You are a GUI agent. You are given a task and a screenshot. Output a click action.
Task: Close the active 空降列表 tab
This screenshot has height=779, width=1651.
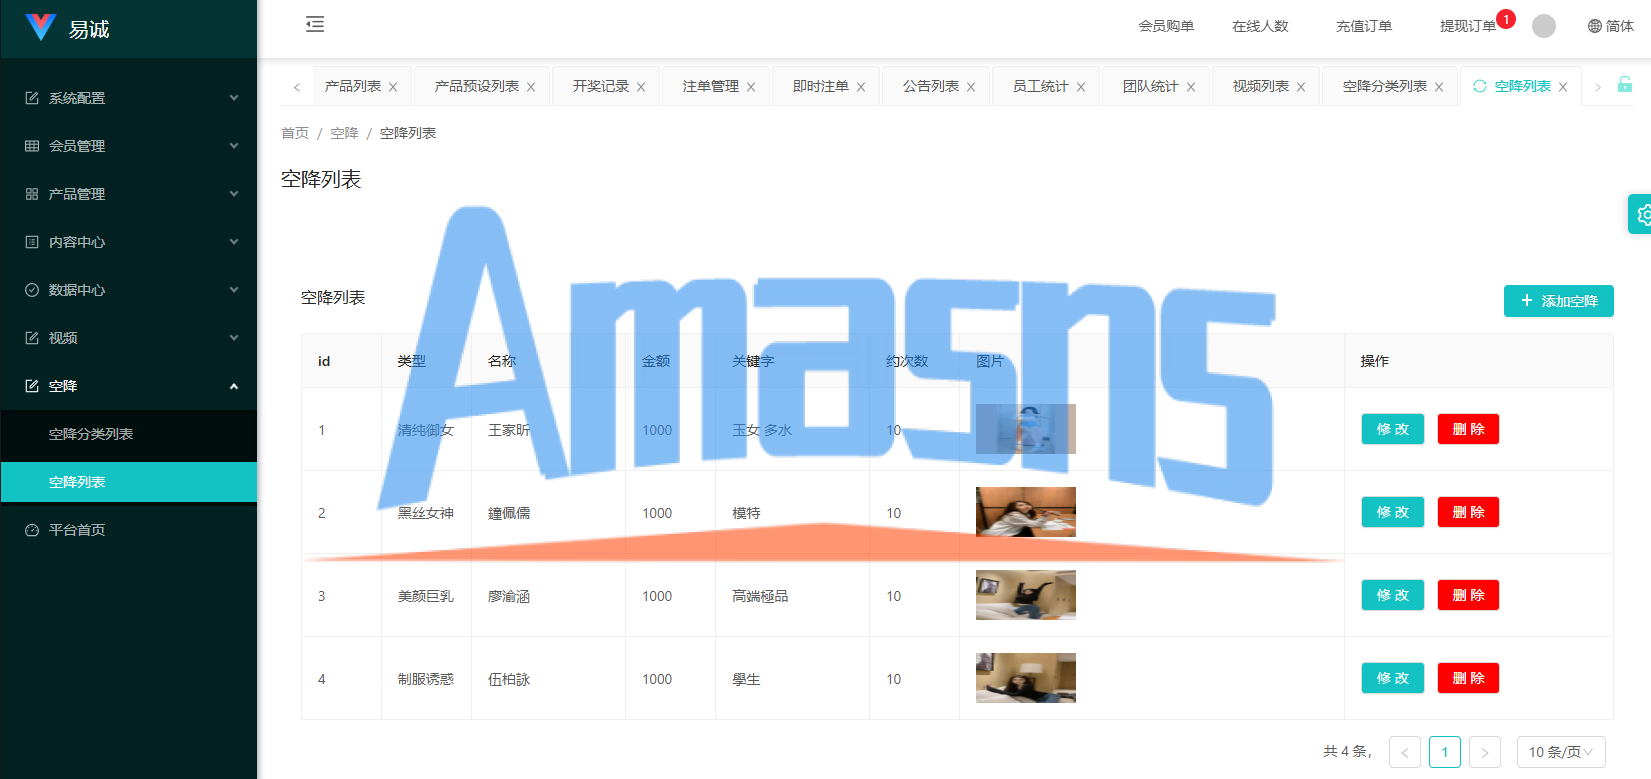point(1563,87)
